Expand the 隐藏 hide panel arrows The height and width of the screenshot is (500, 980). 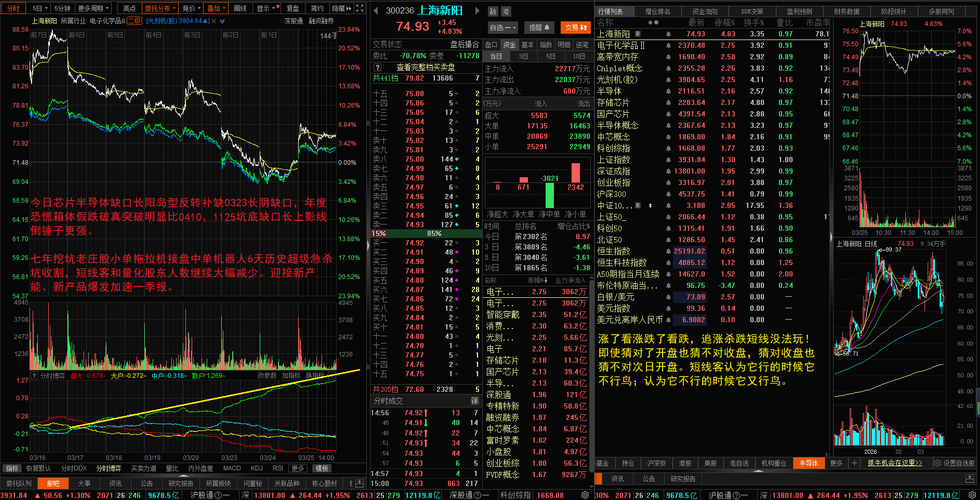tap(342, 9)
